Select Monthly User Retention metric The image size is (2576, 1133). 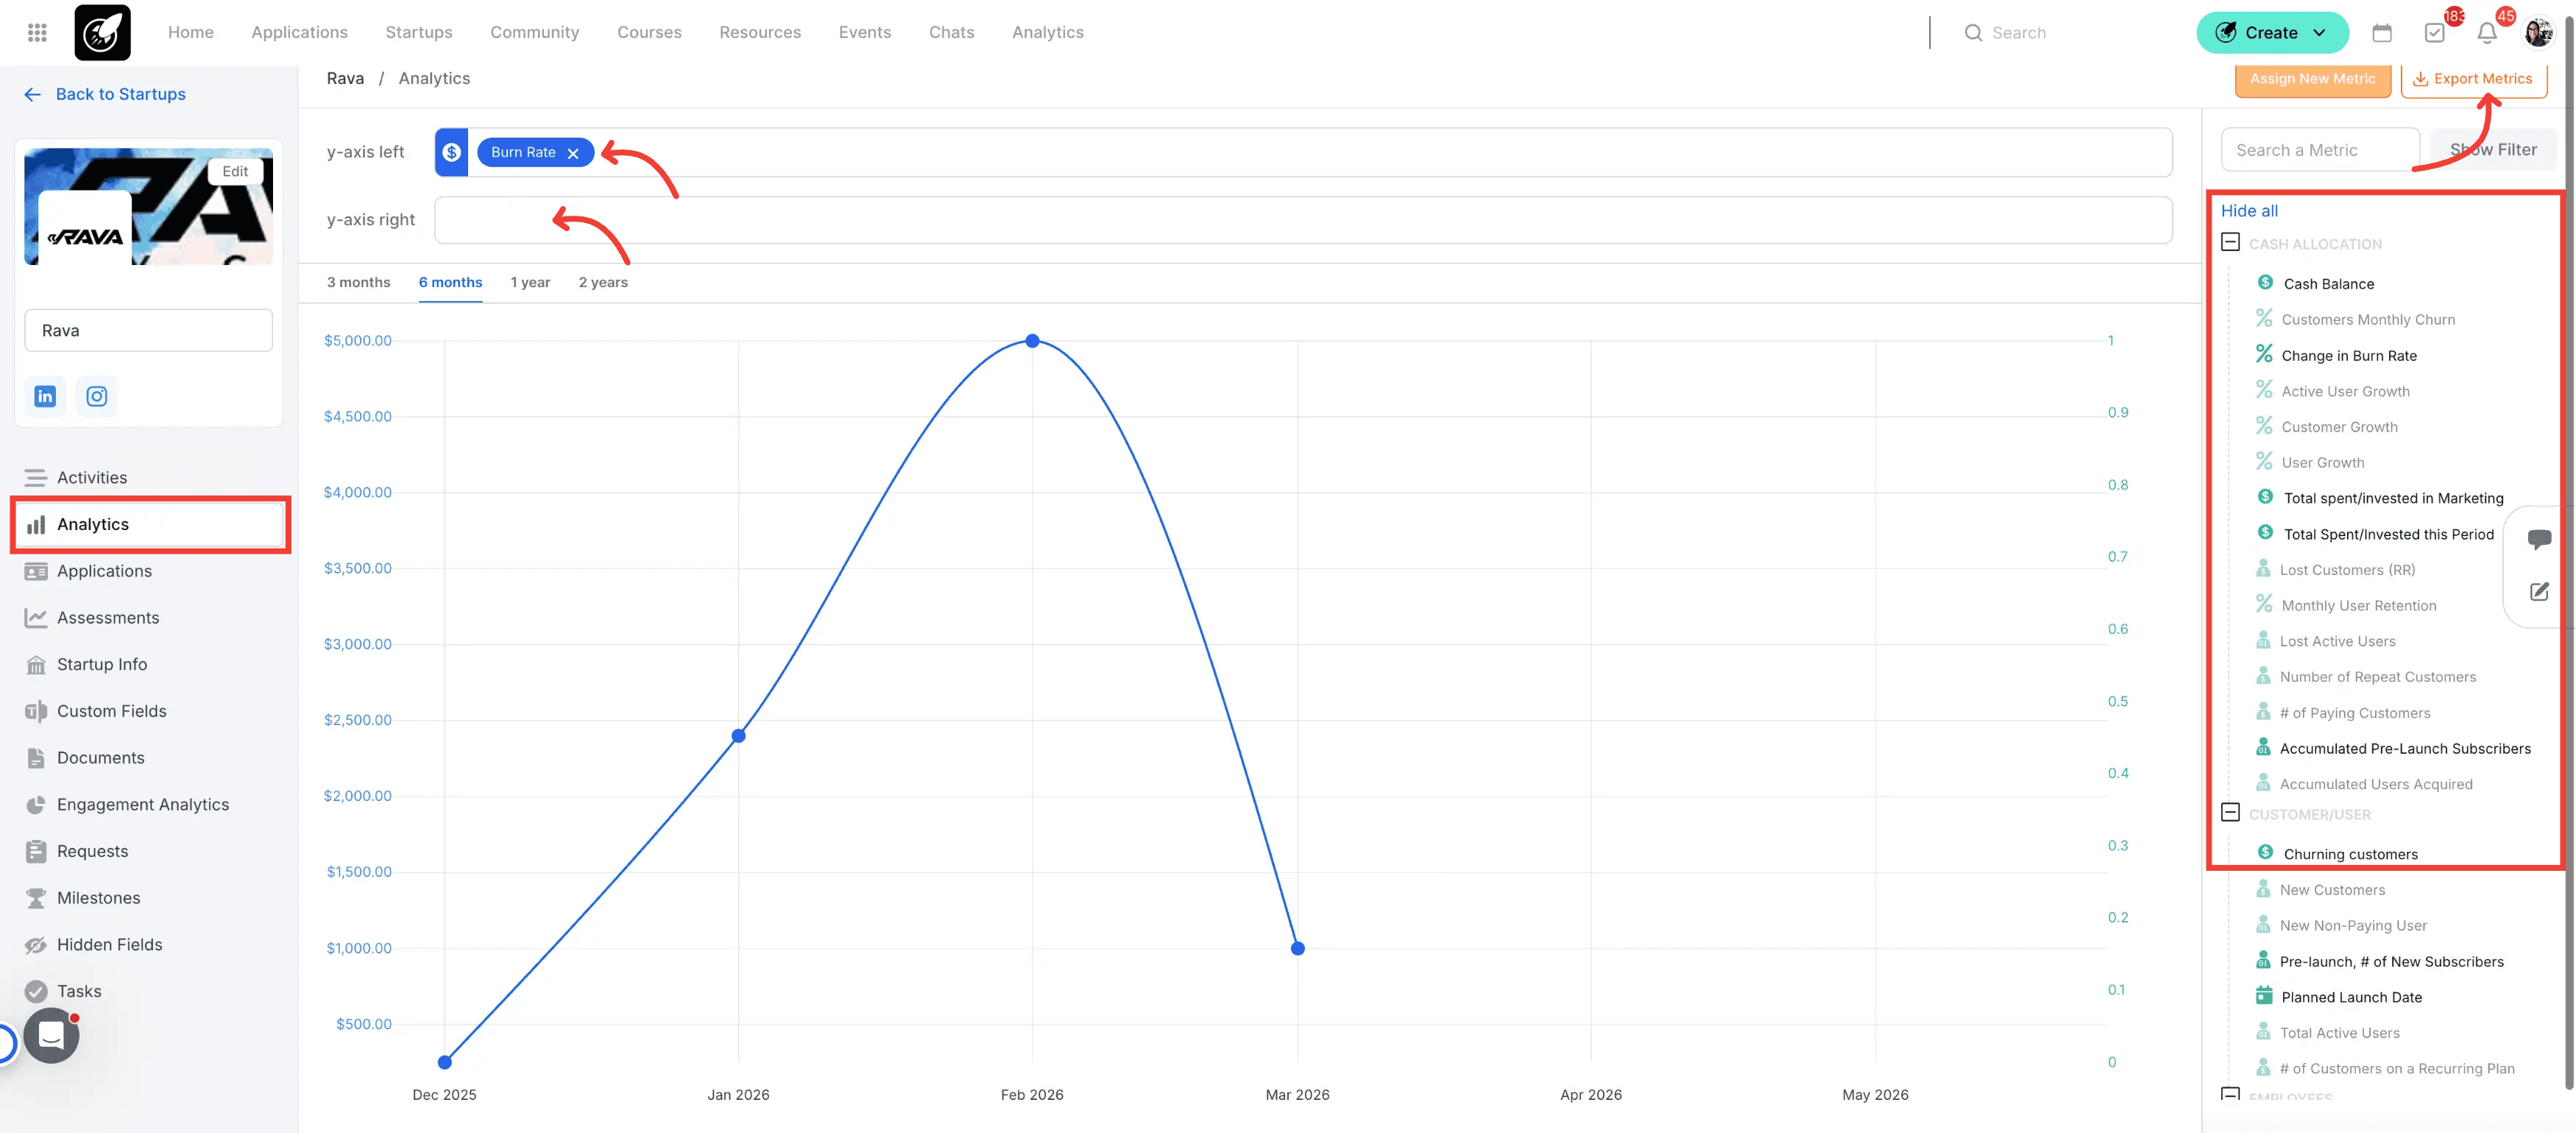2358,605
